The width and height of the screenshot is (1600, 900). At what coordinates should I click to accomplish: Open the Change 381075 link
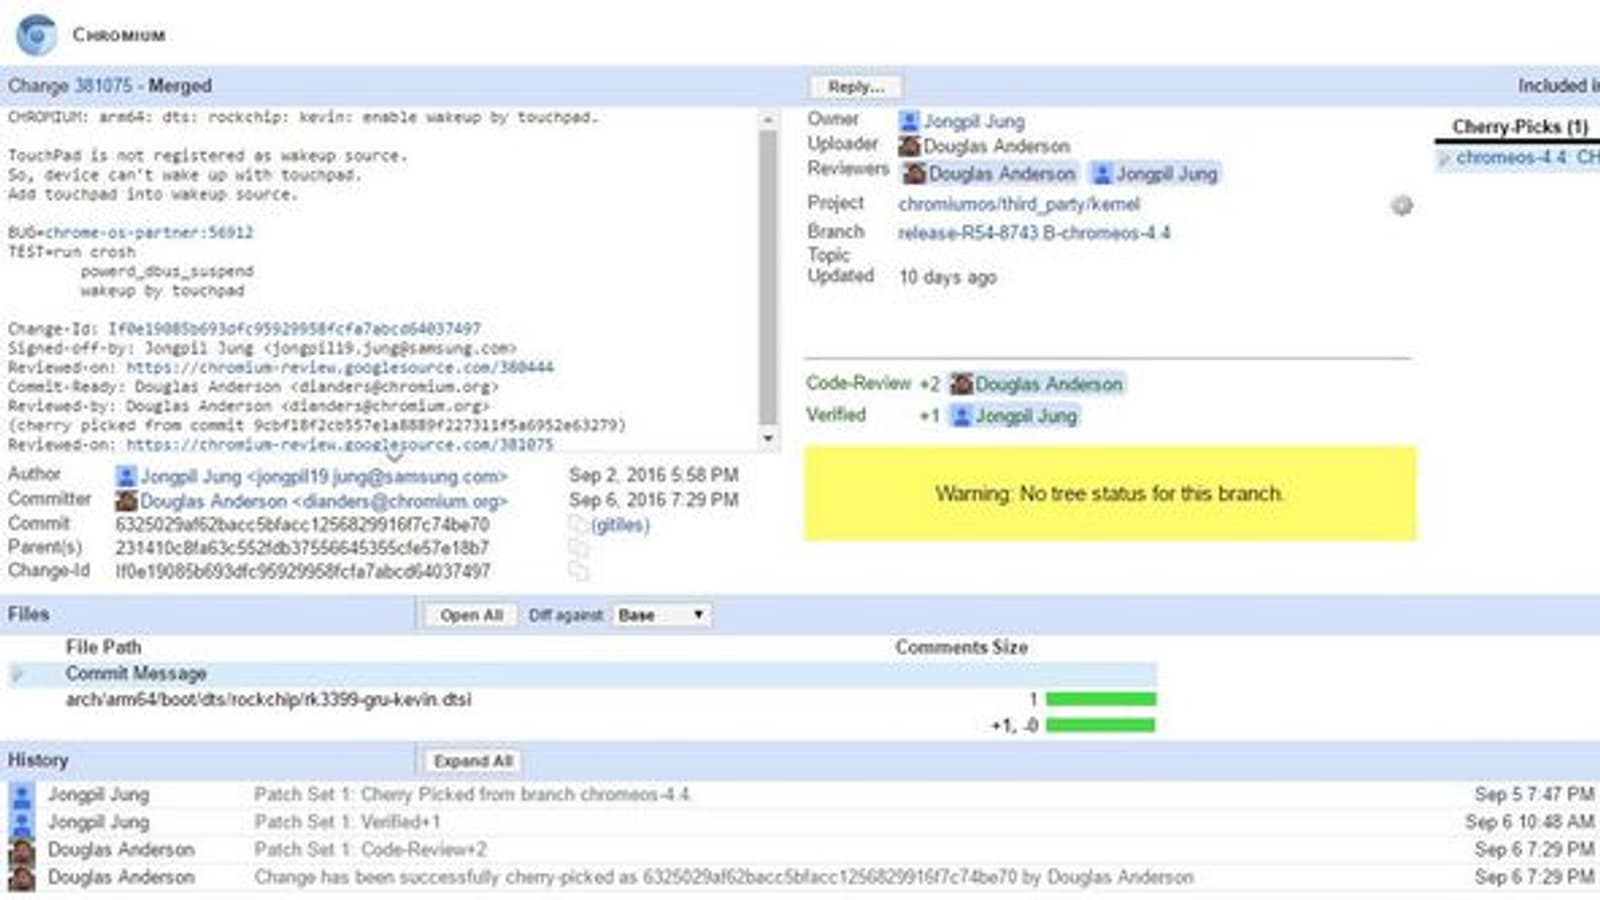[x=103, y=86]
